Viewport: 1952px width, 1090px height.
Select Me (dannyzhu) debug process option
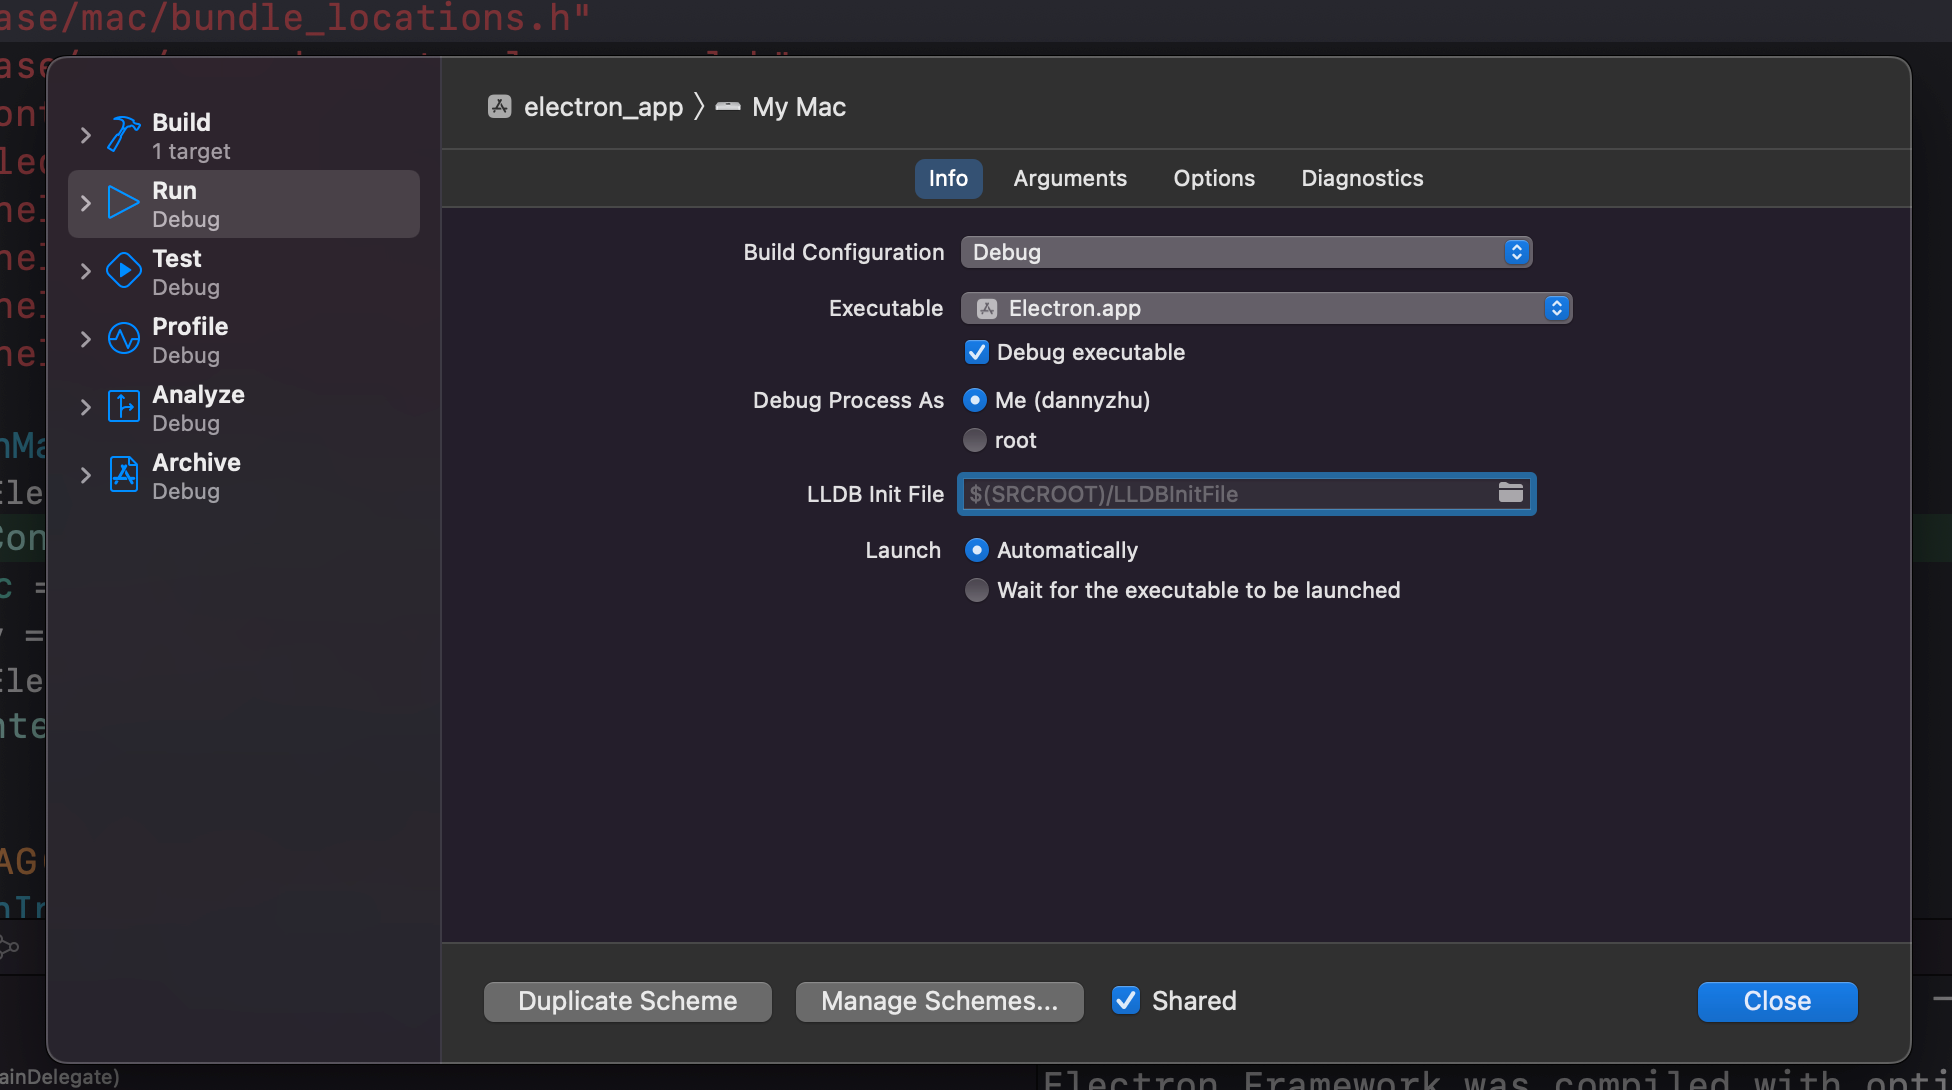[x=975, y=400]
